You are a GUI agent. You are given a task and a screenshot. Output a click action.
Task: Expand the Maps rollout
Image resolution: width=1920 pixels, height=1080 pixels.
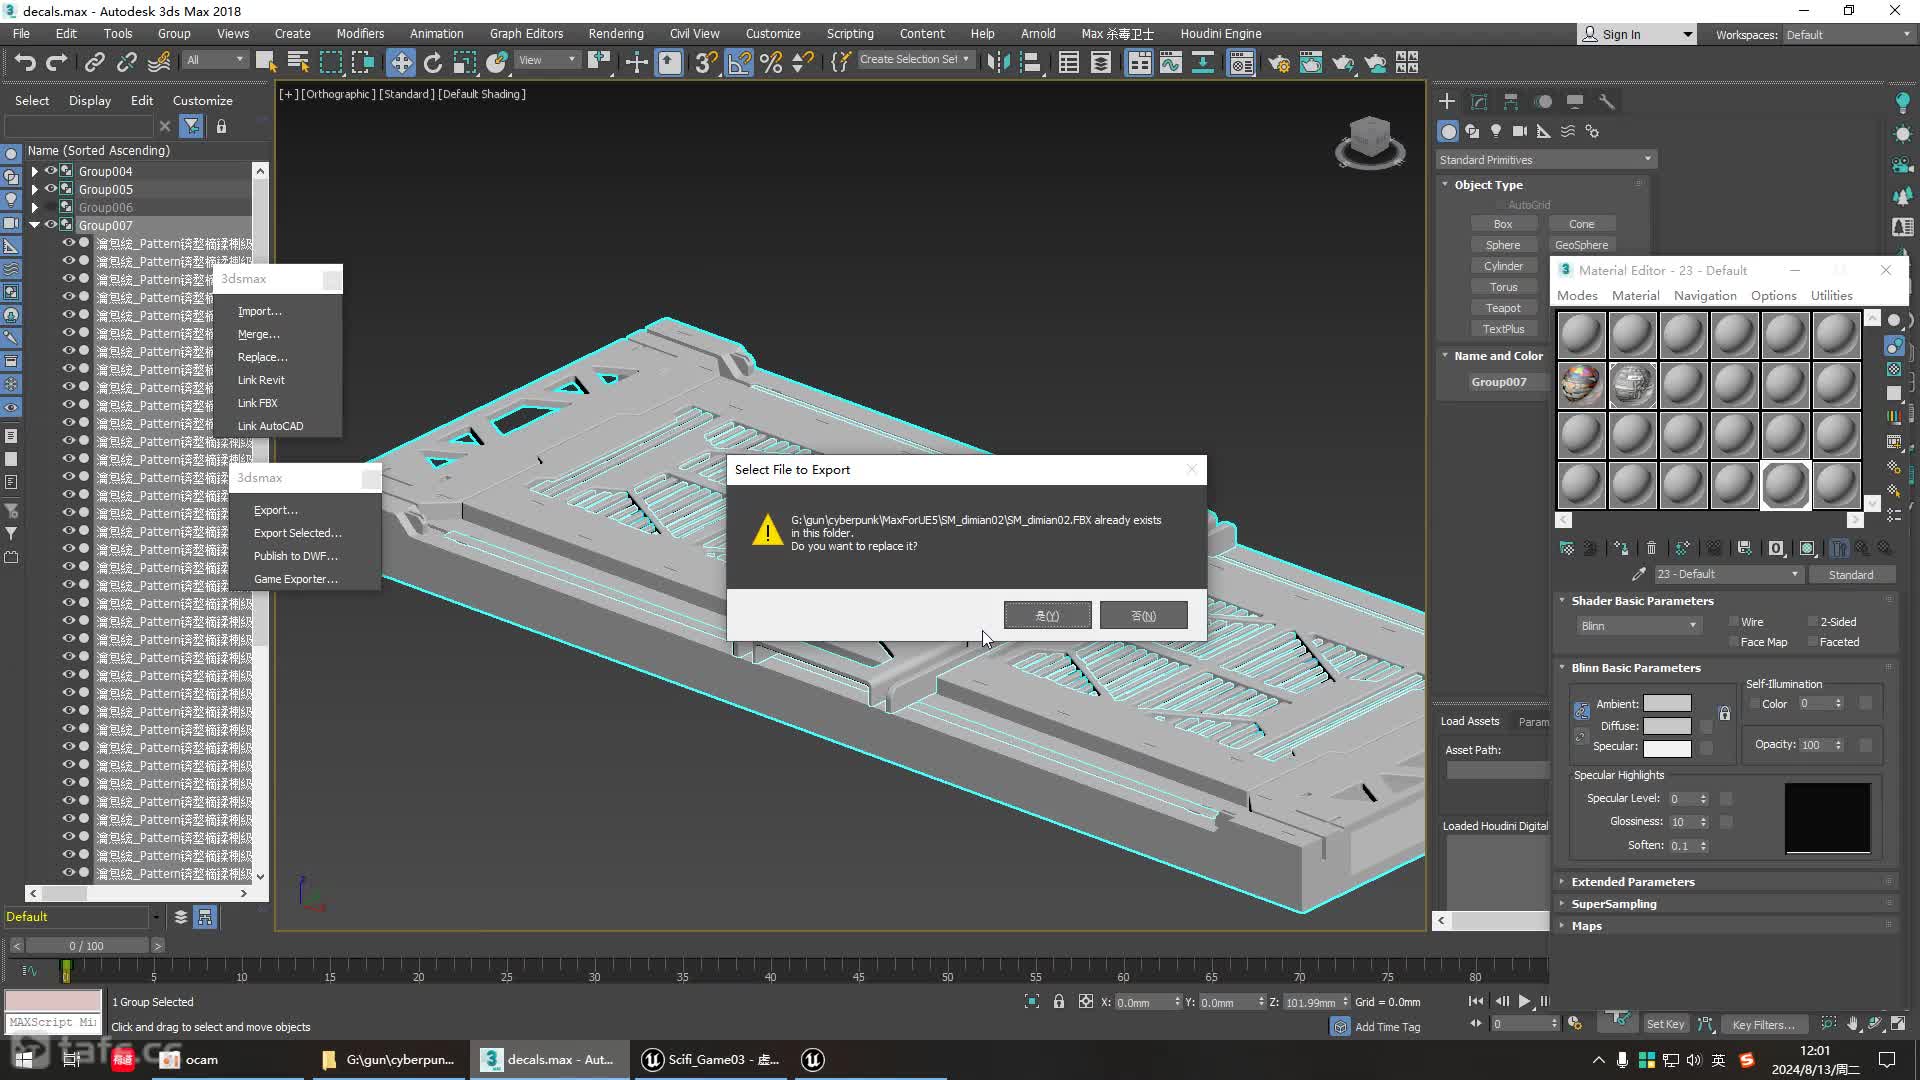point(1586,926)
